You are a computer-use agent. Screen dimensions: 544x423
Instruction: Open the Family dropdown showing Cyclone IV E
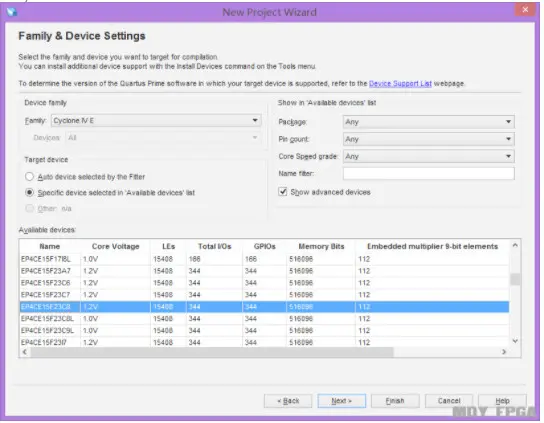coord(156,121)
